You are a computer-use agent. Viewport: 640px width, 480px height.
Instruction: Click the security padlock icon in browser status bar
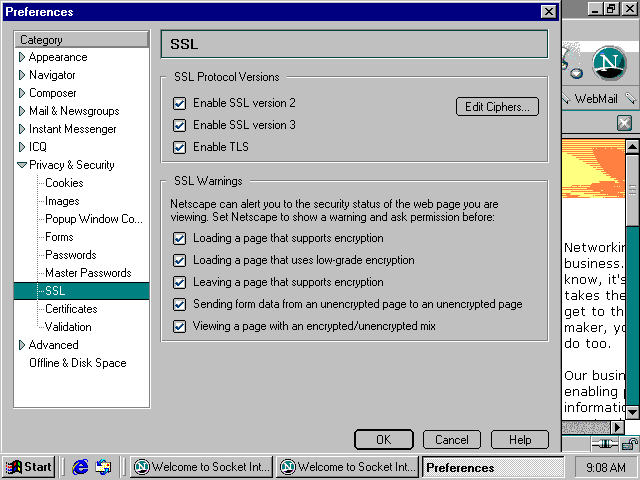click(630, 444)
